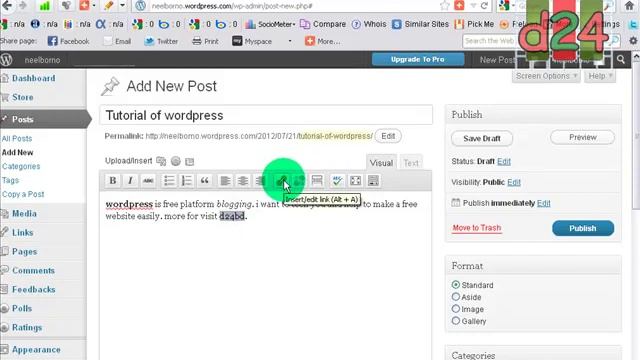Toggle Bold formatting in editor toolbar
This screenshot has width=640, height=360.
click(113, 181)
